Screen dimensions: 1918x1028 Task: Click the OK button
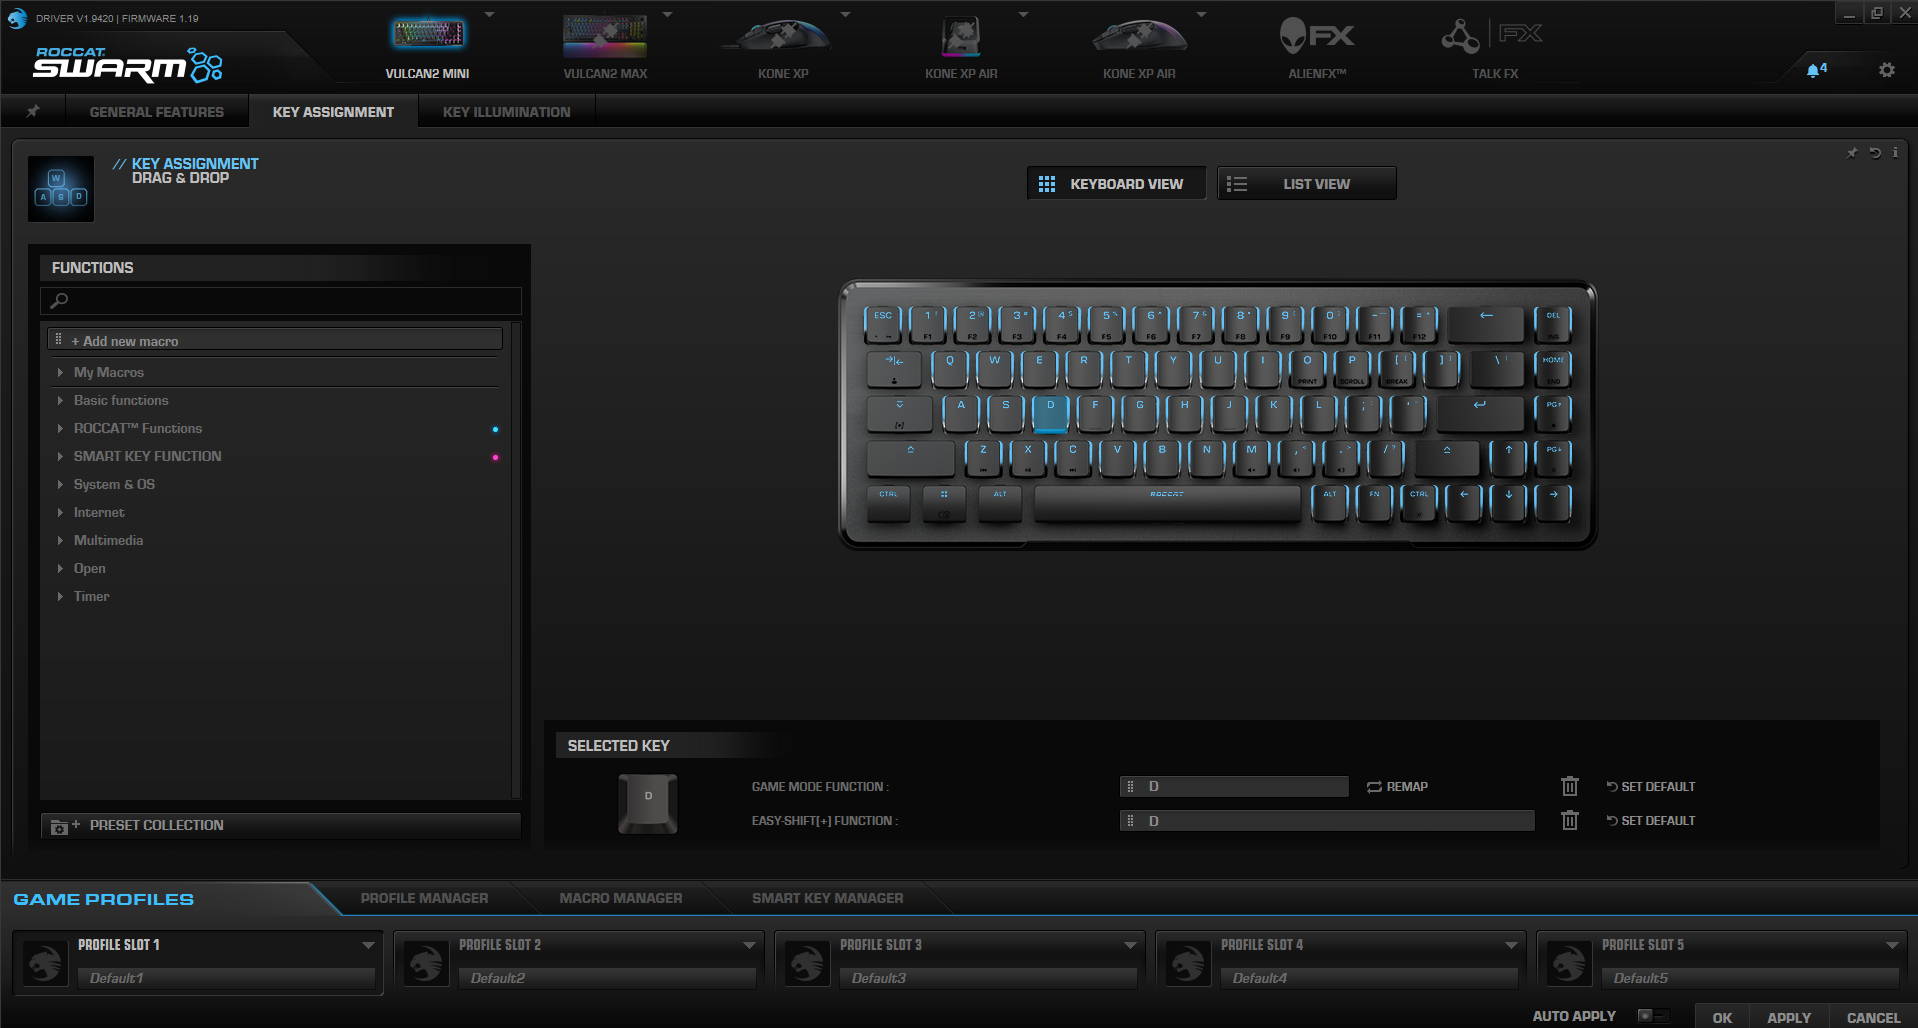[1721, 1017]
